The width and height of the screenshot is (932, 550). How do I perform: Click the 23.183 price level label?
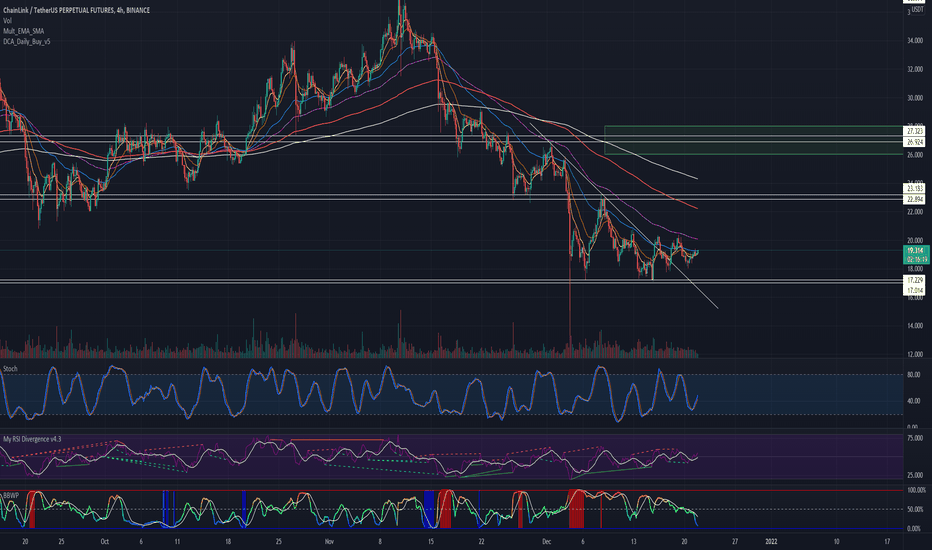click(x=915, y=188)
